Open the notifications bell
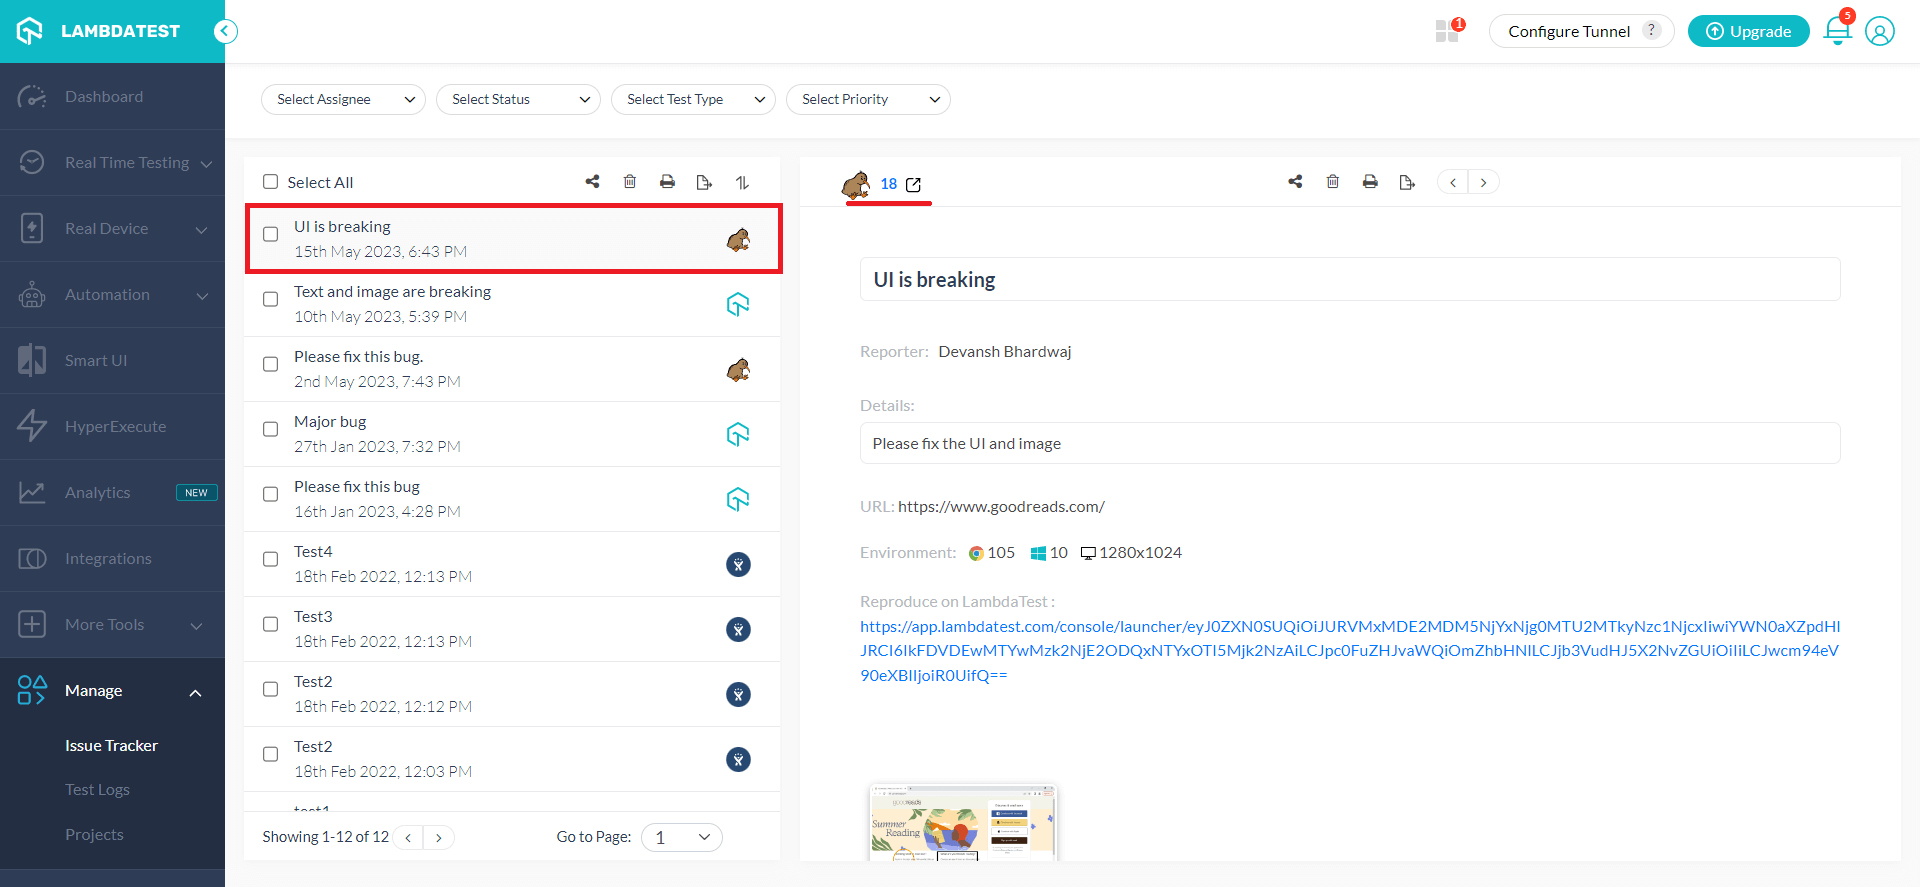This screenshot has height=887, width=1920. pos(1837,31)
